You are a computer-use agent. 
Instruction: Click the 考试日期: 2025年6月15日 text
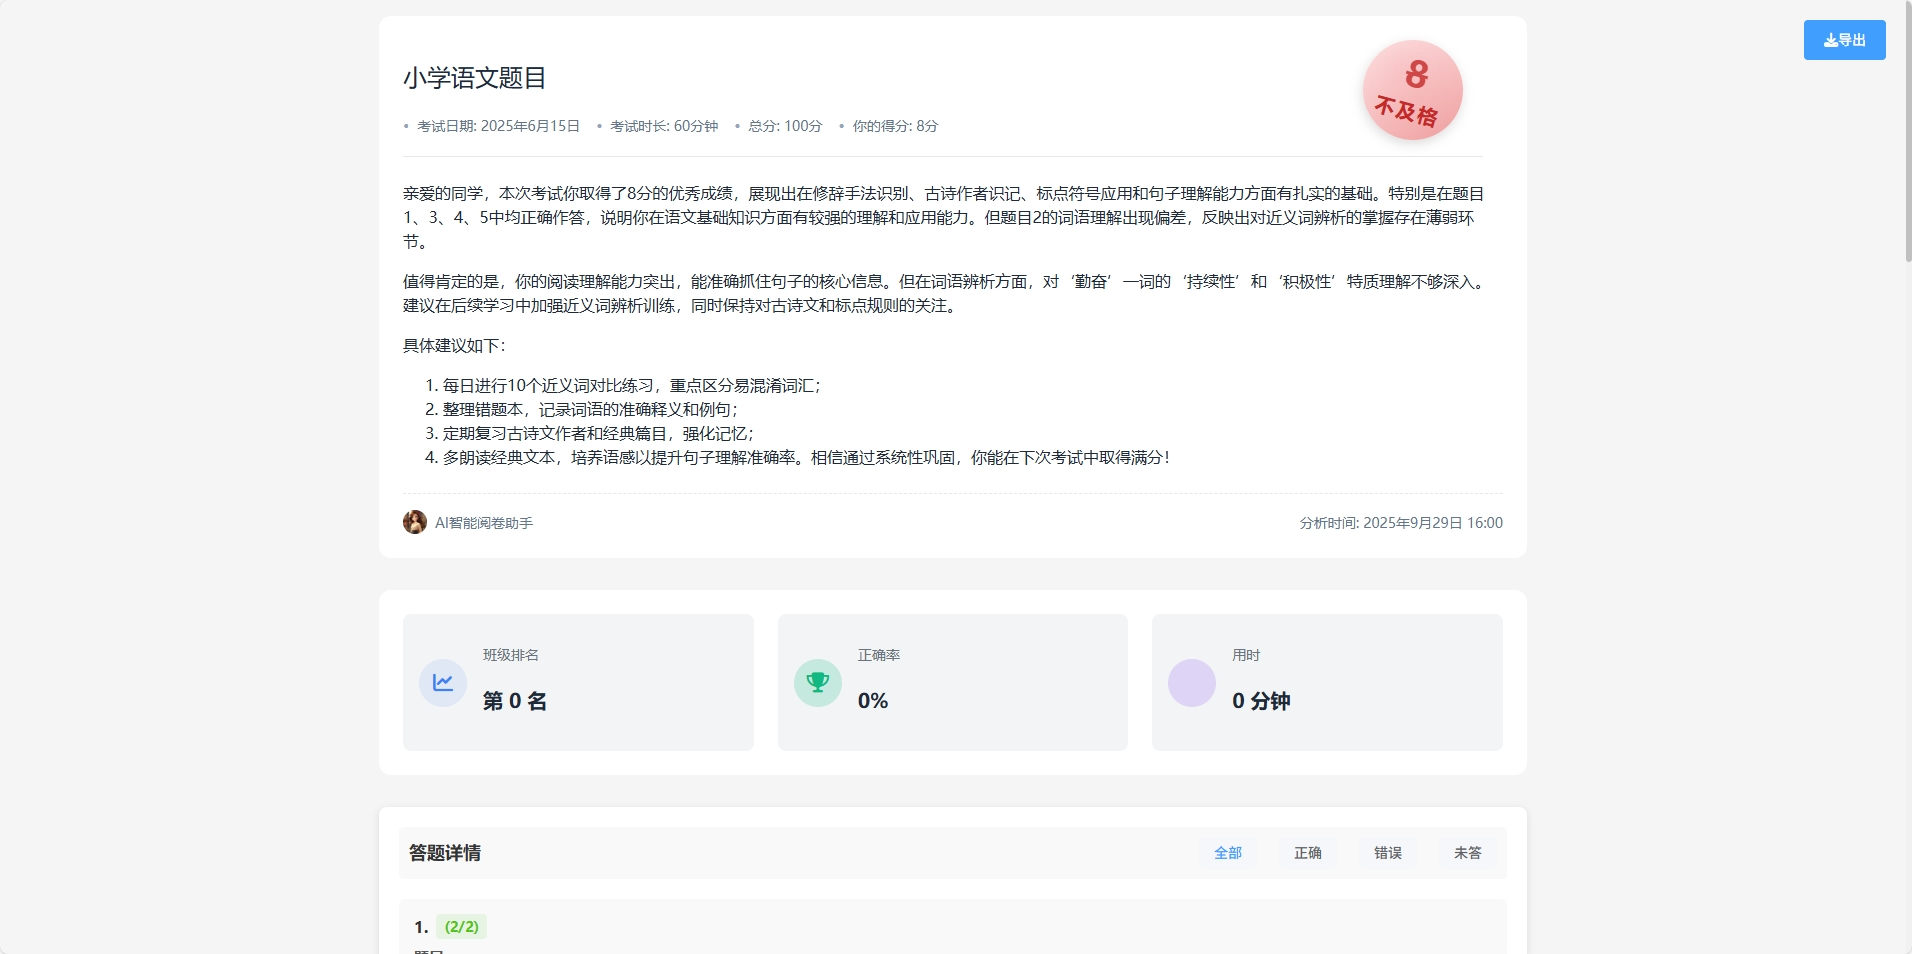pos(498,126)
